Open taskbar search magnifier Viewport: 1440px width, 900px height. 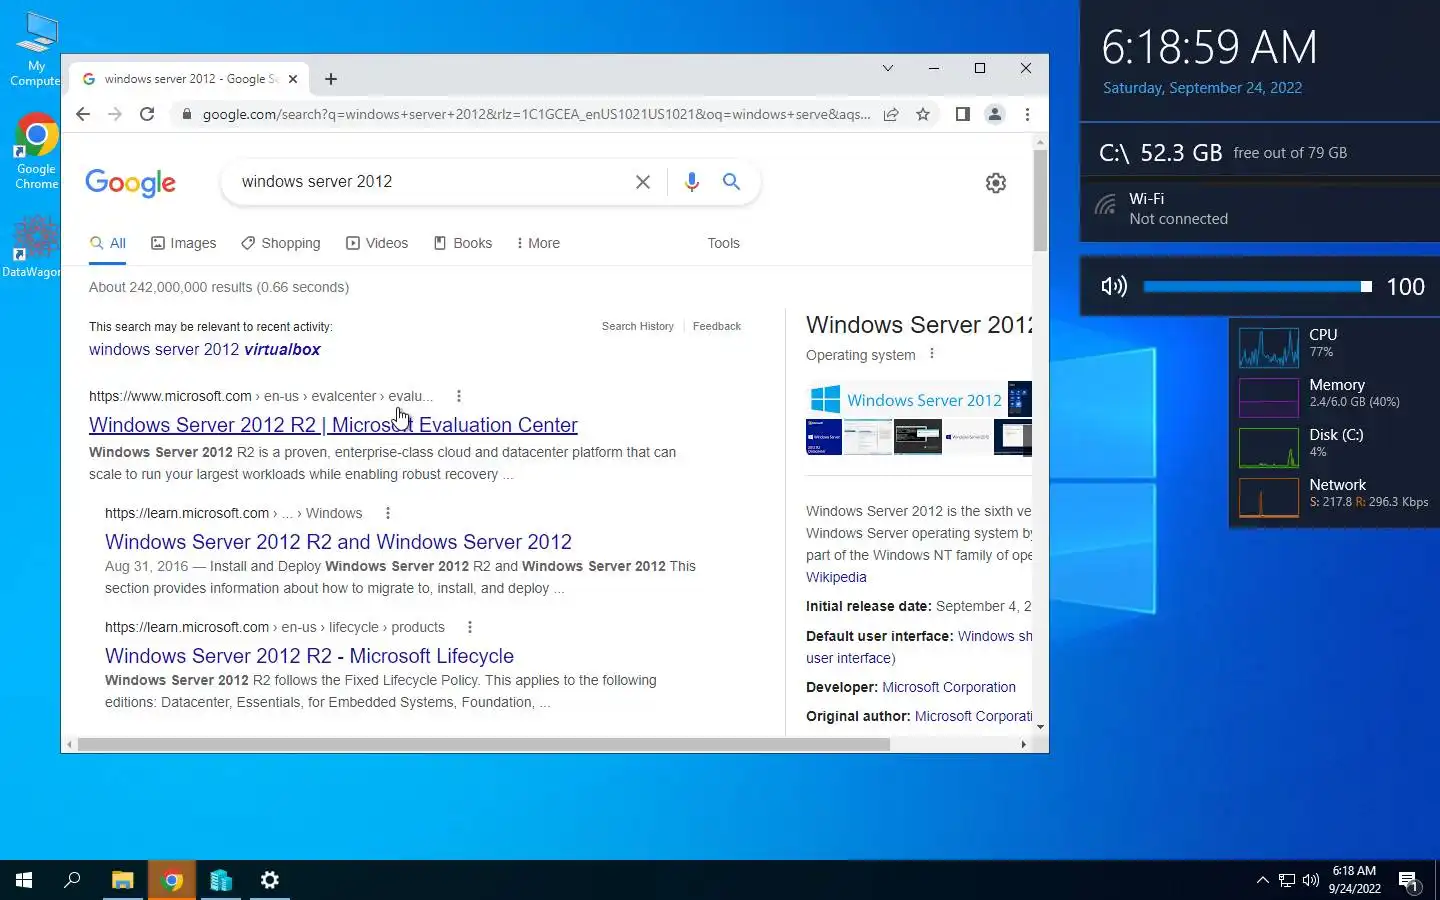72,880
